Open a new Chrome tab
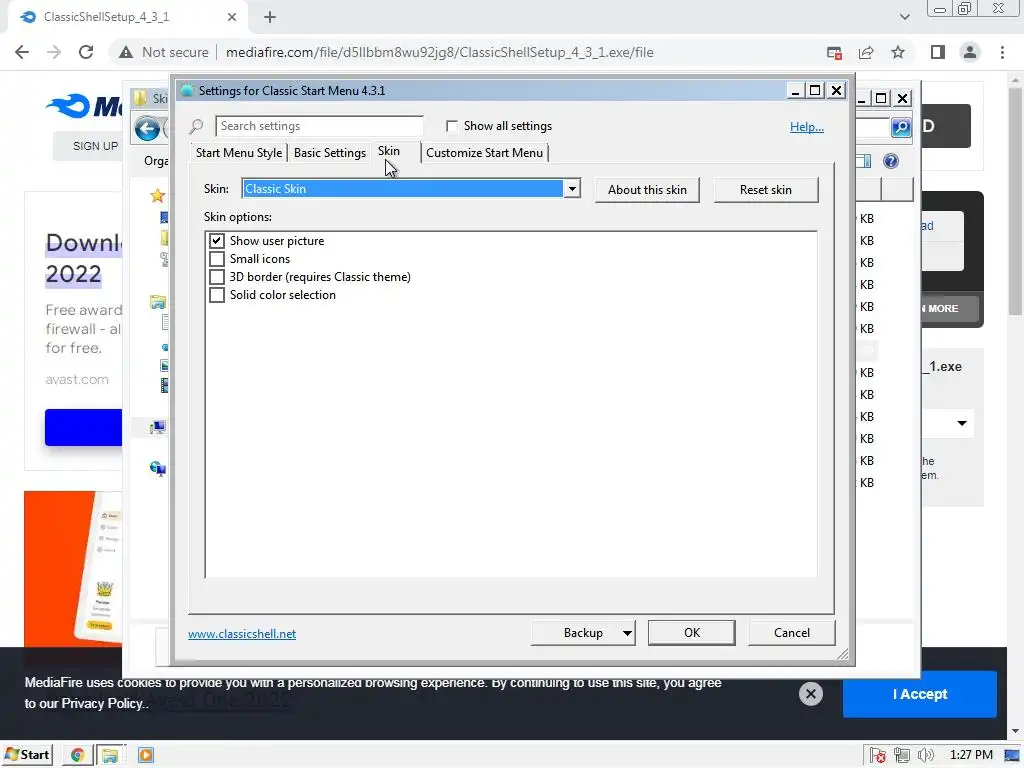 click(270, 18)
